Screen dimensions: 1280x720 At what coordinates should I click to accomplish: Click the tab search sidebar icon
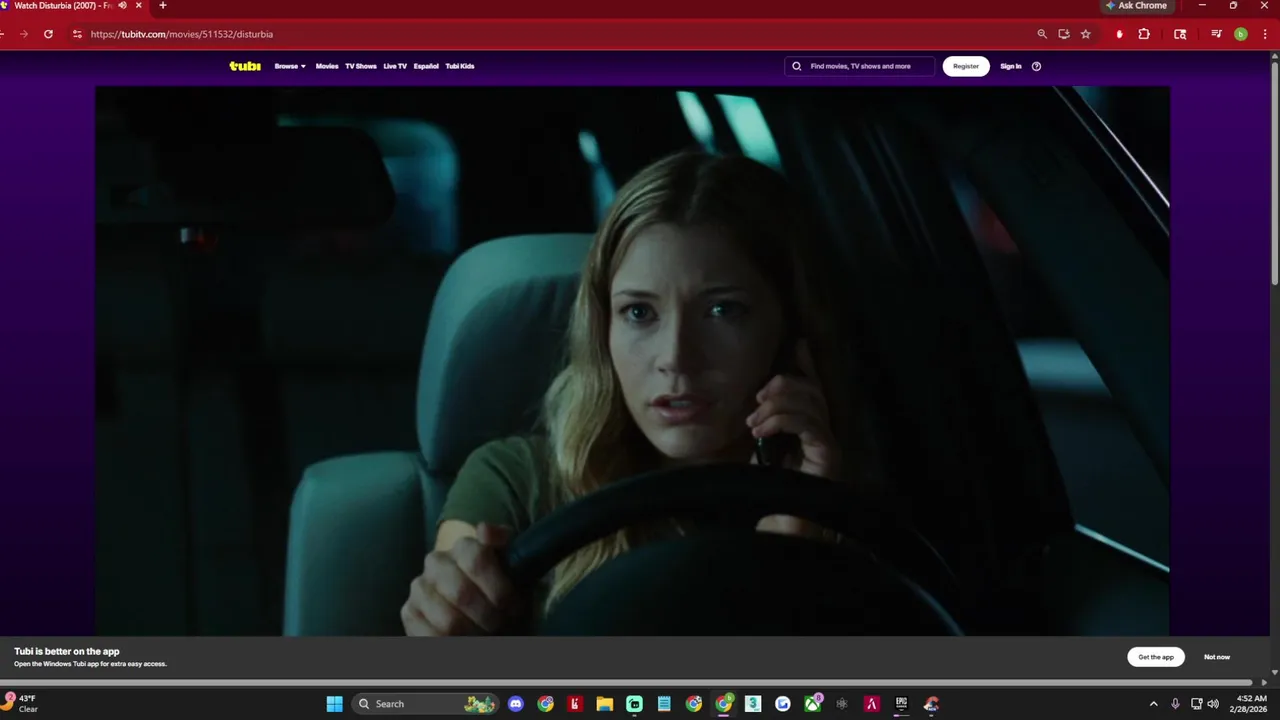tap(1180, 34)
